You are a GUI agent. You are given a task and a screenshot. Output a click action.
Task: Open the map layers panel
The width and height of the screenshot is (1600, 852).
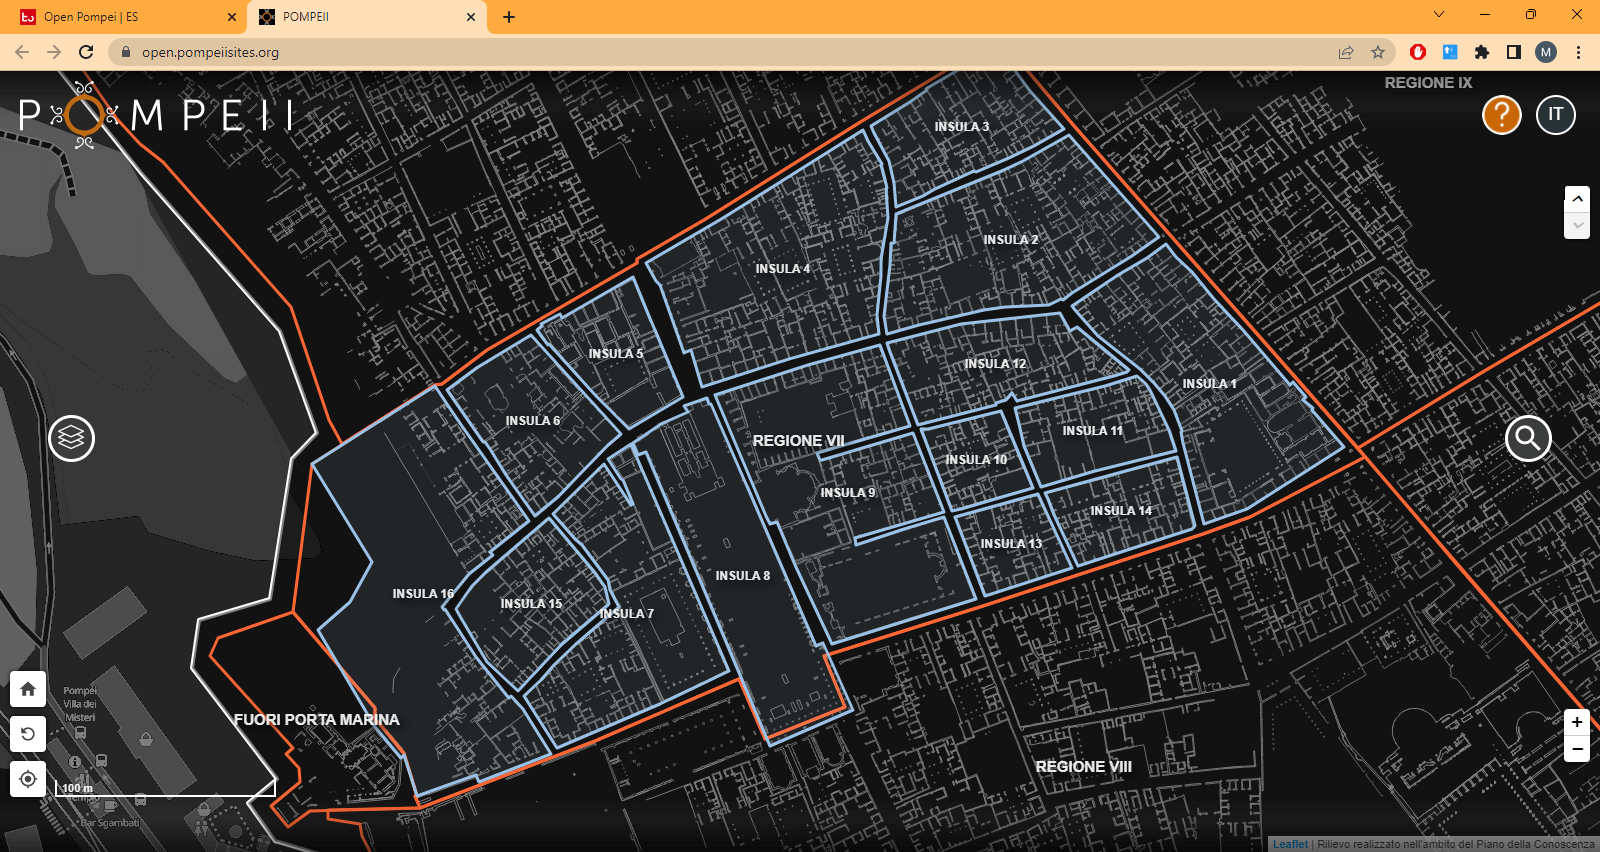[72, 438]
